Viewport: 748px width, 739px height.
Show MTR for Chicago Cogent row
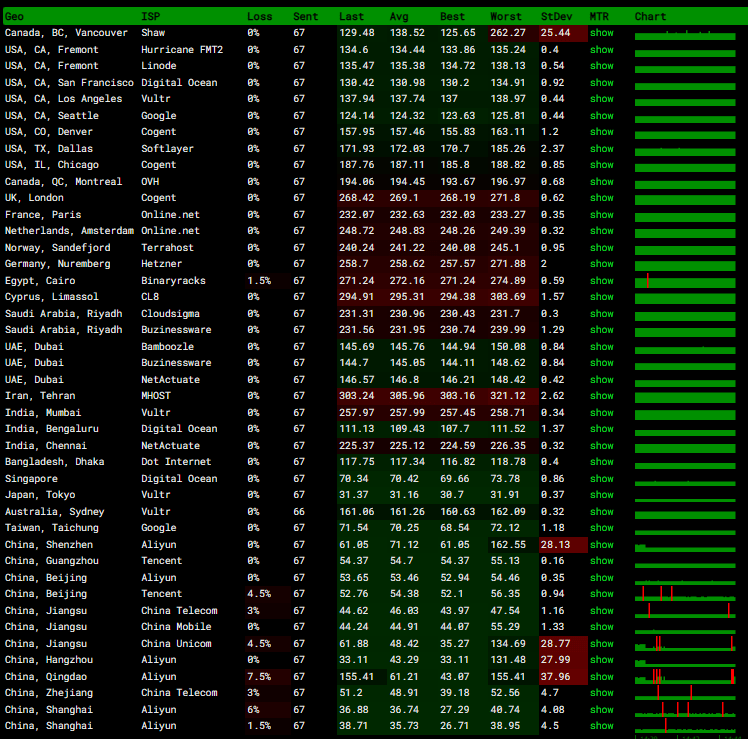[602, 165]
